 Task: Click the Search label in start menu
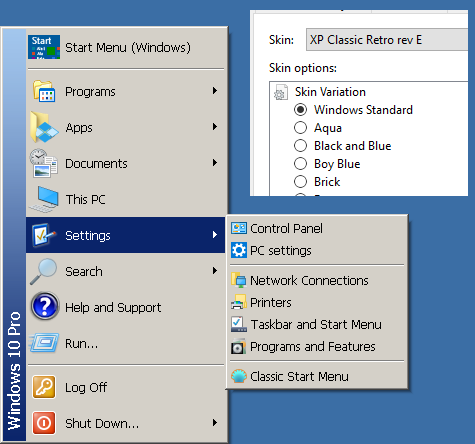[x=84, y=271]
